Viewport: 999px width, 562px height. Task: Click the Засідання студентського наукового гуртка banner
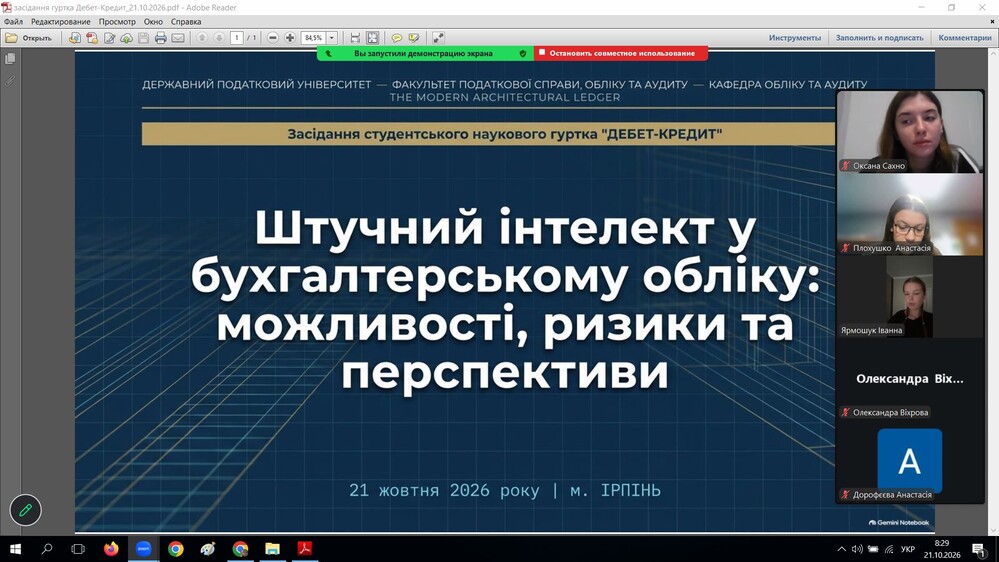pyautogui.click(x=489, y=134)
